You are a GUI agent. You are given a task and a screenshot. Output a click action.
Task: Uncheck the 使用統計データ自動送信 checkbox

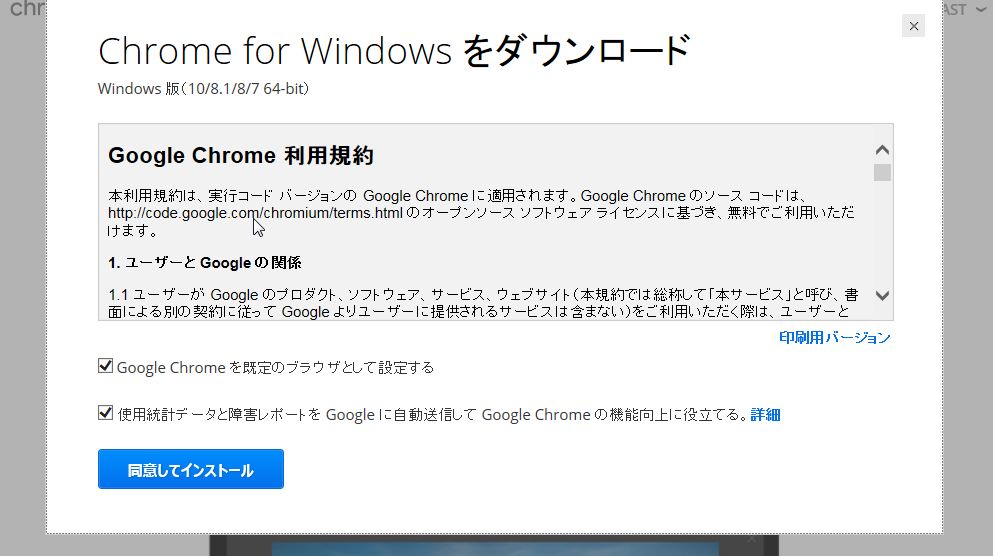point(105,413)
